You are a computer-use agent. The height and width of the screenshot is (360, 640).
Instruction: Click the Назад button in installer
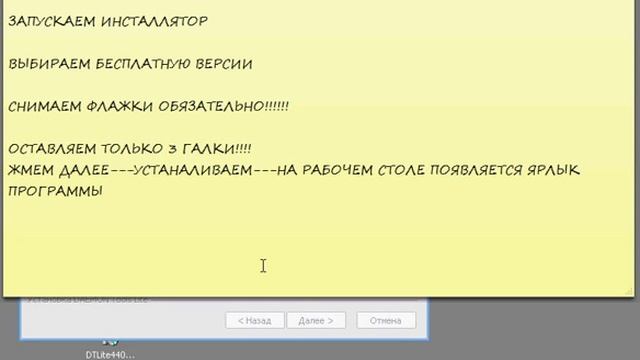pyautogui.click(x=255, y=321)
